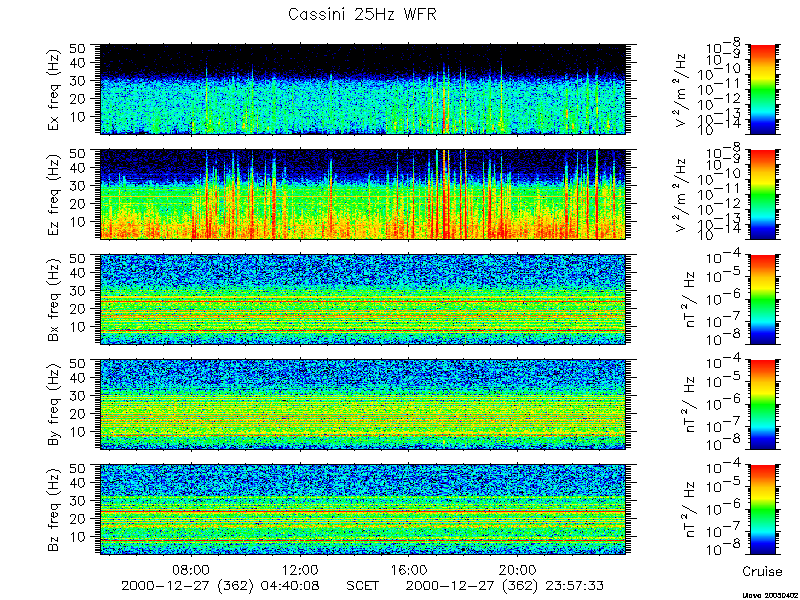Select the Ez spectrogram panel
This screenshot has height=600, width=800.
pyautogui.click(x=363, y=194)
